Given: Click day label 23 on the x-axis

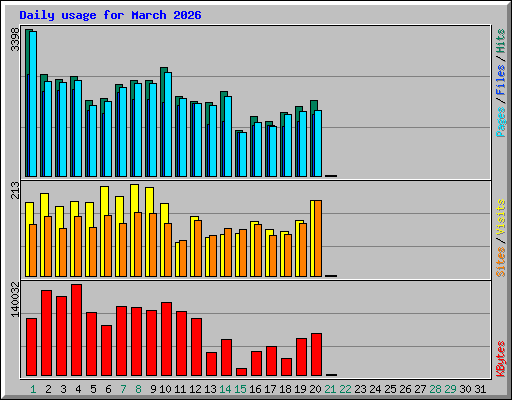Looking at the screenshot, I should click(x=360, y=389).
